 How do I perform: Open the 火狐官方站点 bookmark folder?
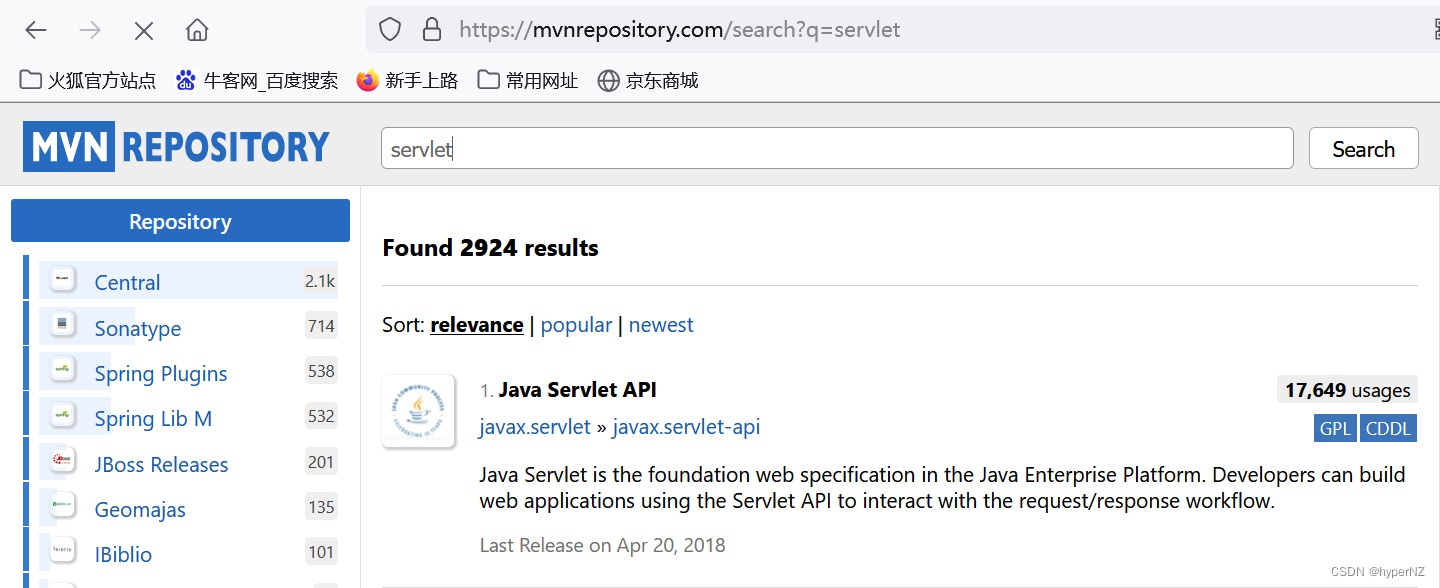[x=88, y=81]
